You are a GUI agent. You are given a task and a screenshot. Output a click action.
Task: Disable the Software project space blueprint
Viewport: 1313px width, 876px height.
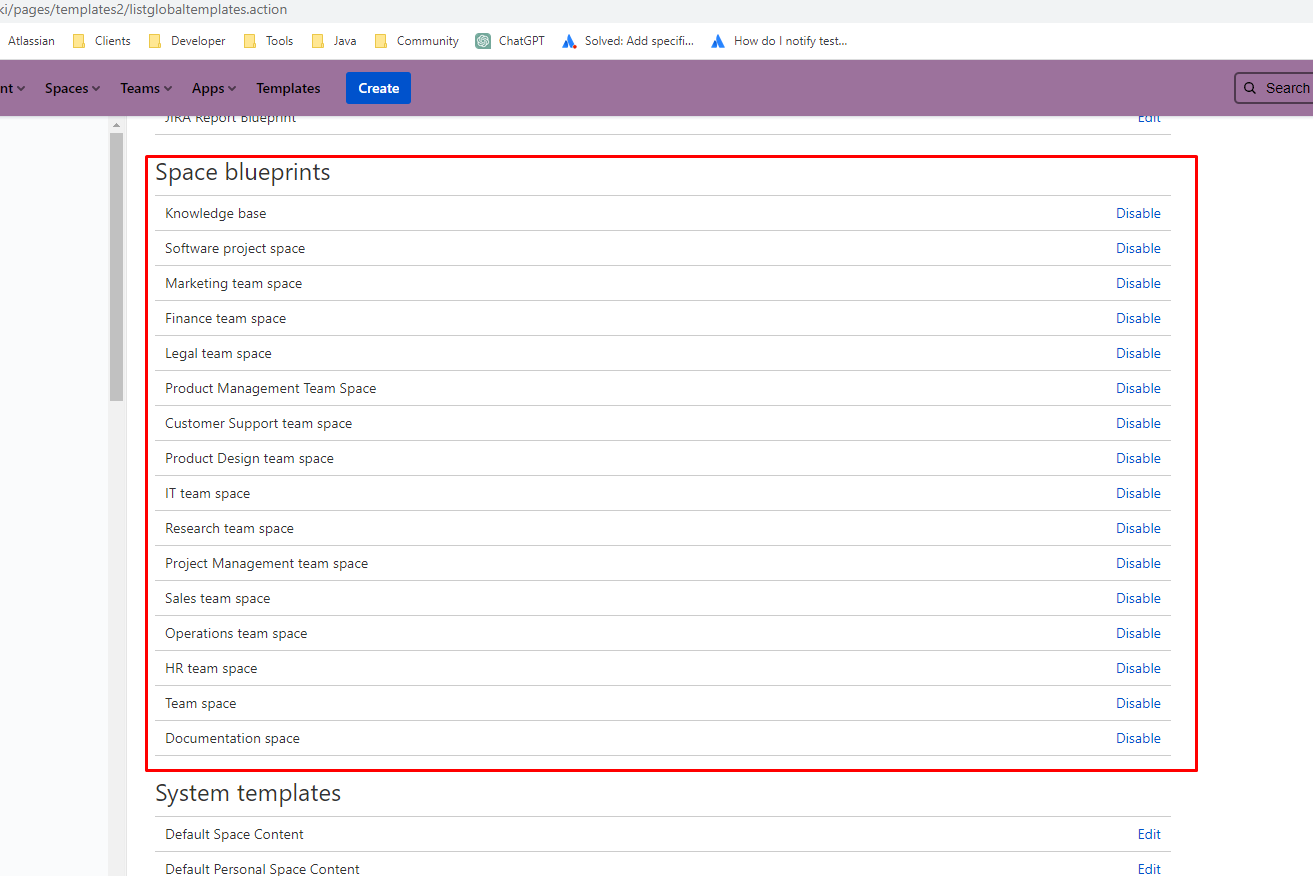[1138, 248]
